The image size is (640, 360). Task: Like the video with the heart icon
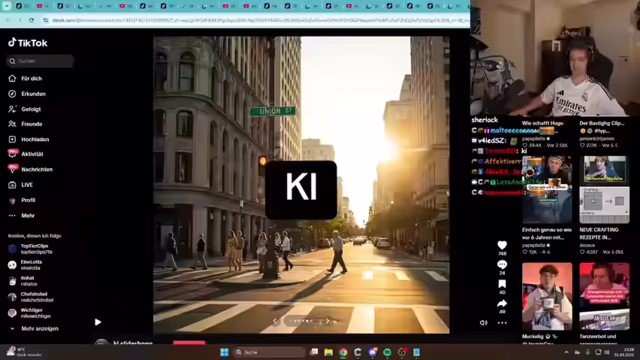pyautogui.click(x=502, y=245)
